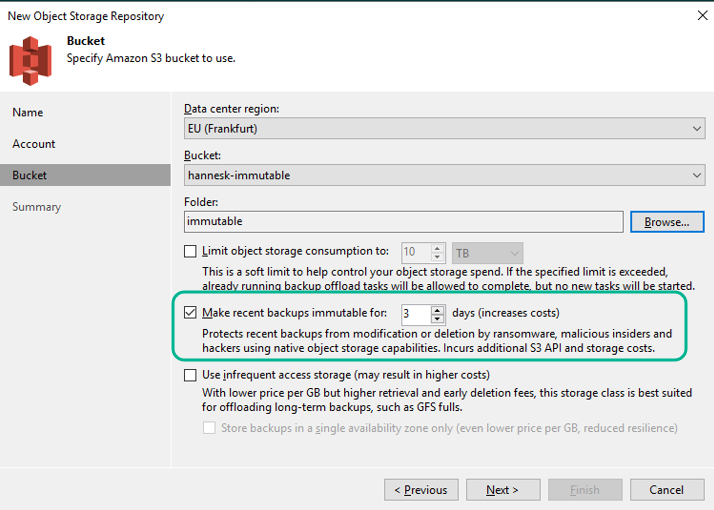Viewport: 714px width, 510px height.
Task: Click the storage limit value field showing 10
Action: pyautogui.click(x=415, y=253)
